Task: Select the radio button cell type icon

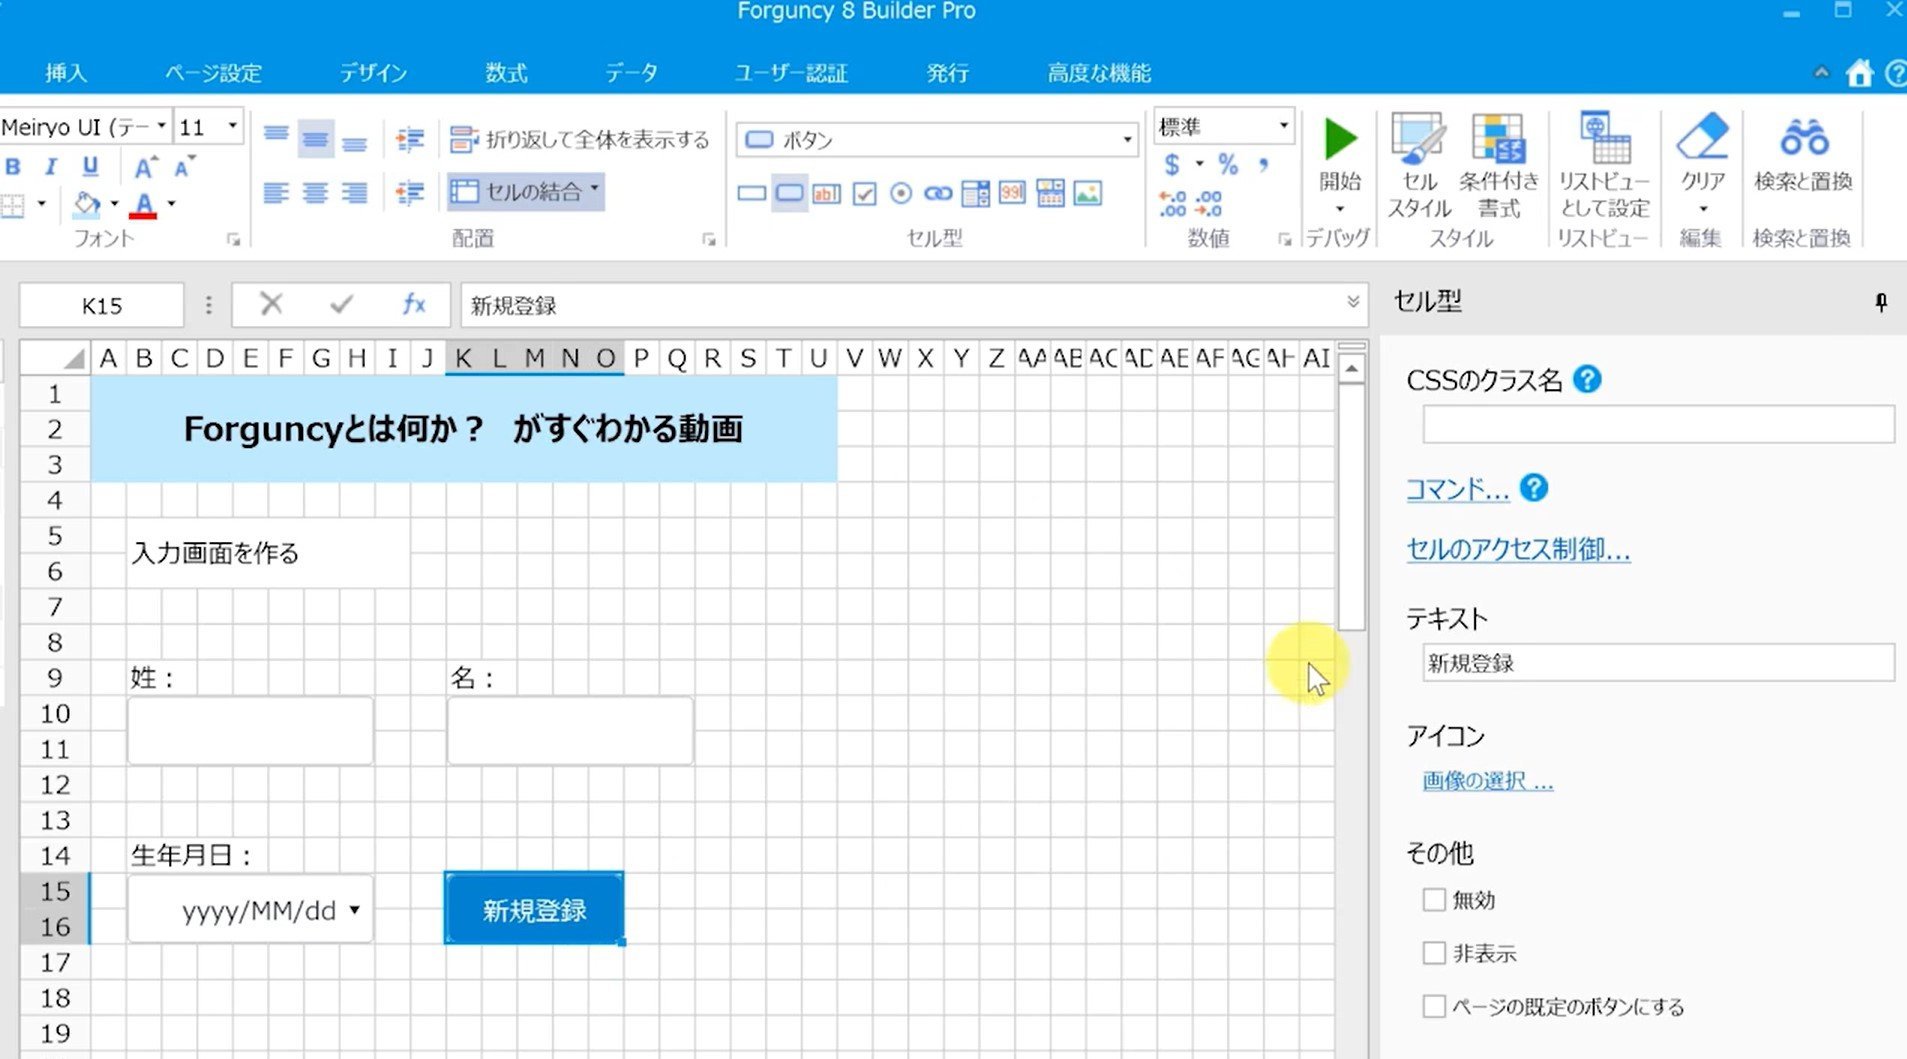Action: point(901,193)
